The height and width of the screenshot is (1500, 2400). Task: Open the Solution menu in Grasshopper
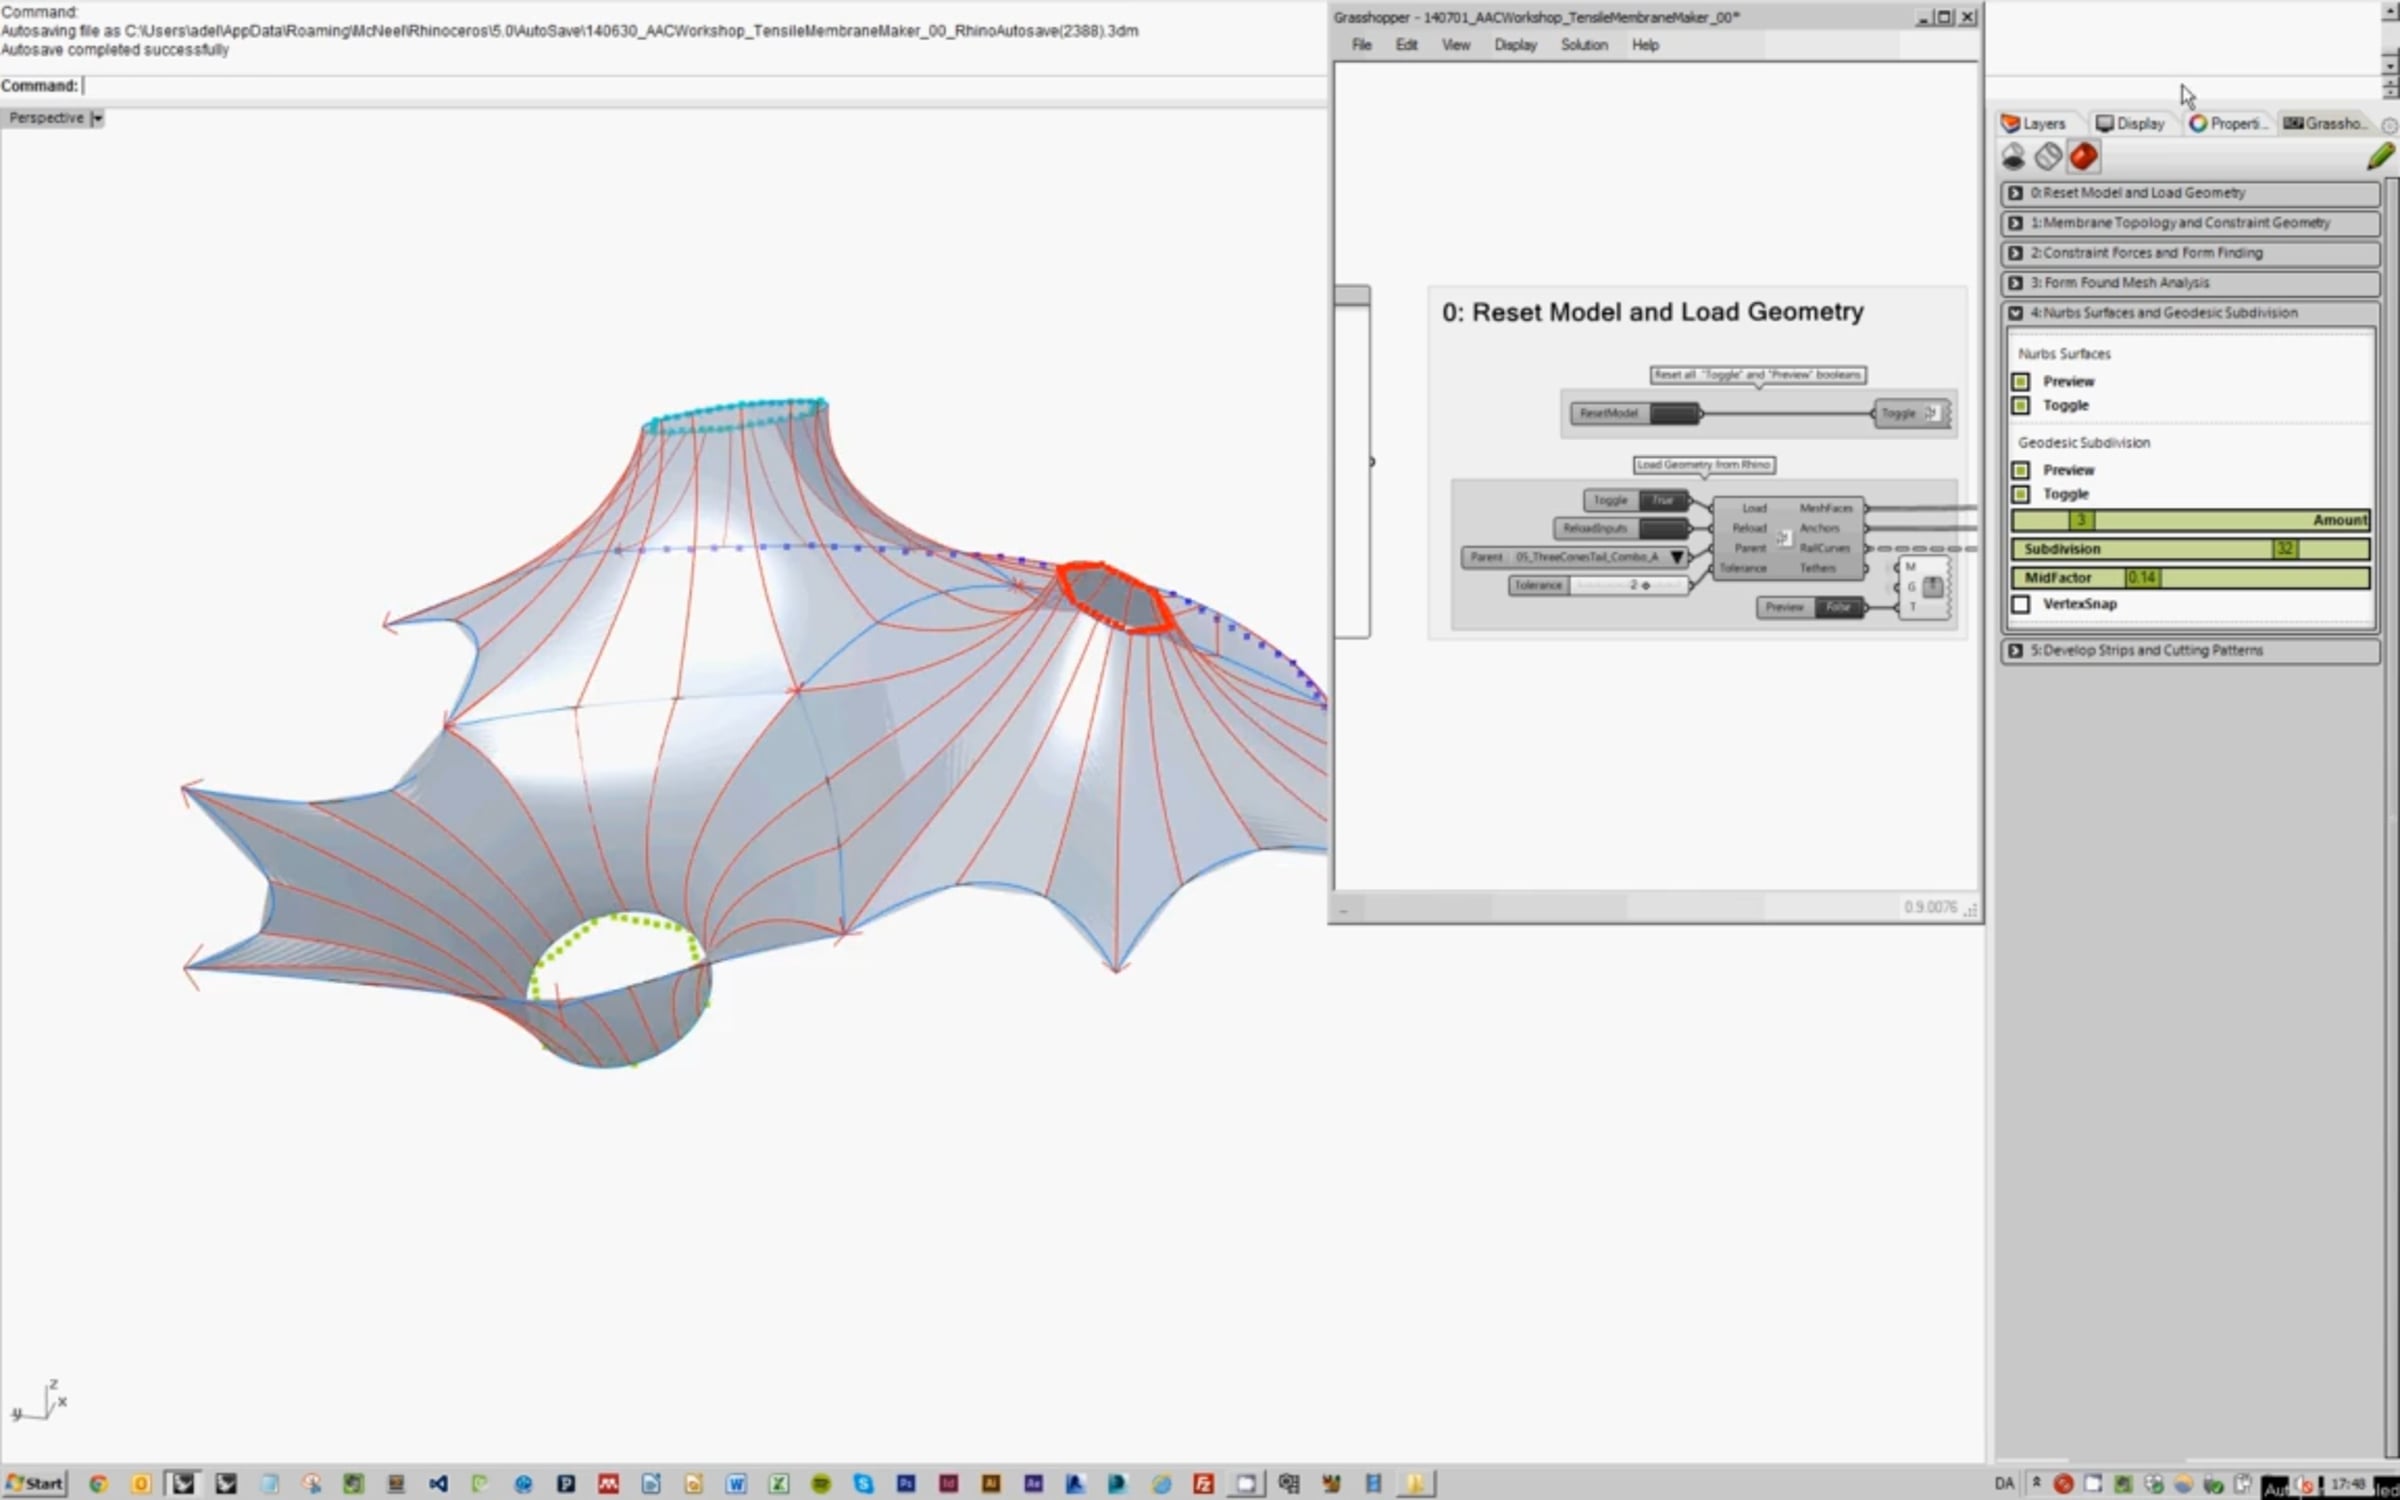(x=1584, y=45)
